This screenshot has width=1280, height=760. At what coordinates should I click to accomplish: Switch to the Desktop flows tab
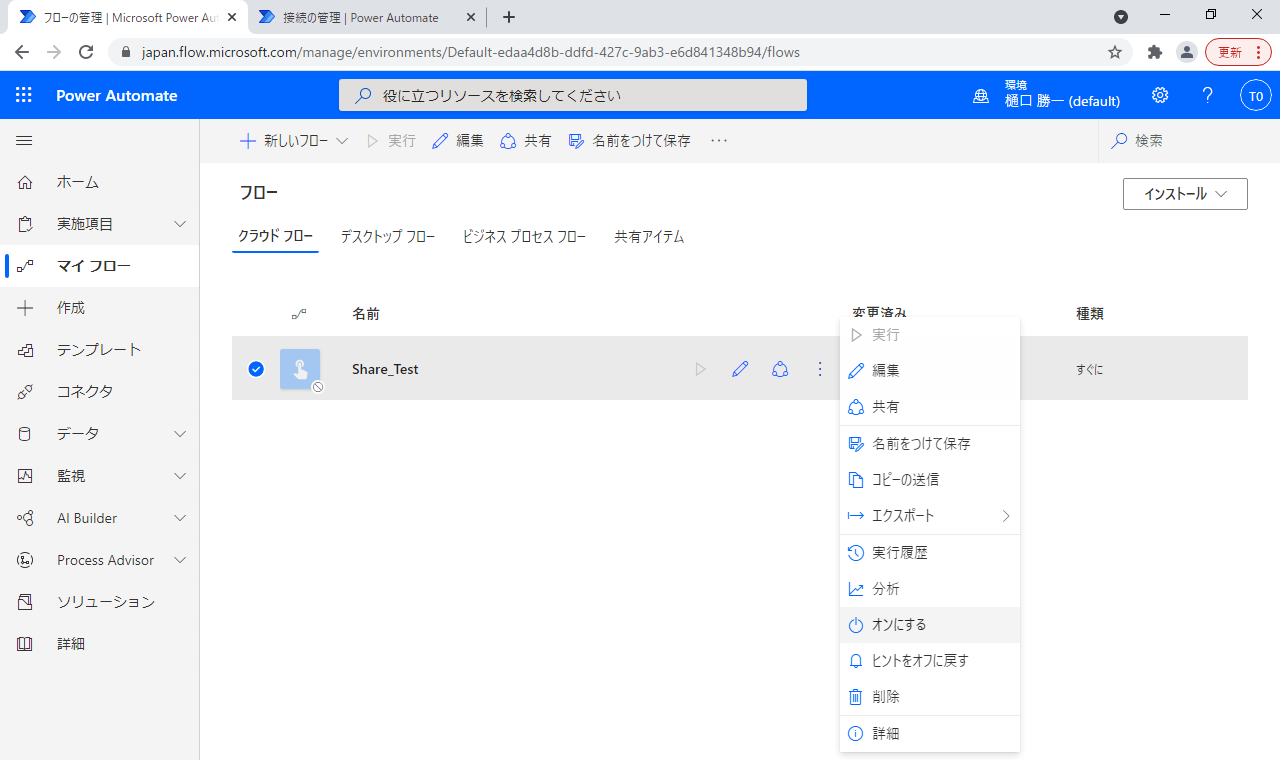pyautogui.click(x=388, y=237)
